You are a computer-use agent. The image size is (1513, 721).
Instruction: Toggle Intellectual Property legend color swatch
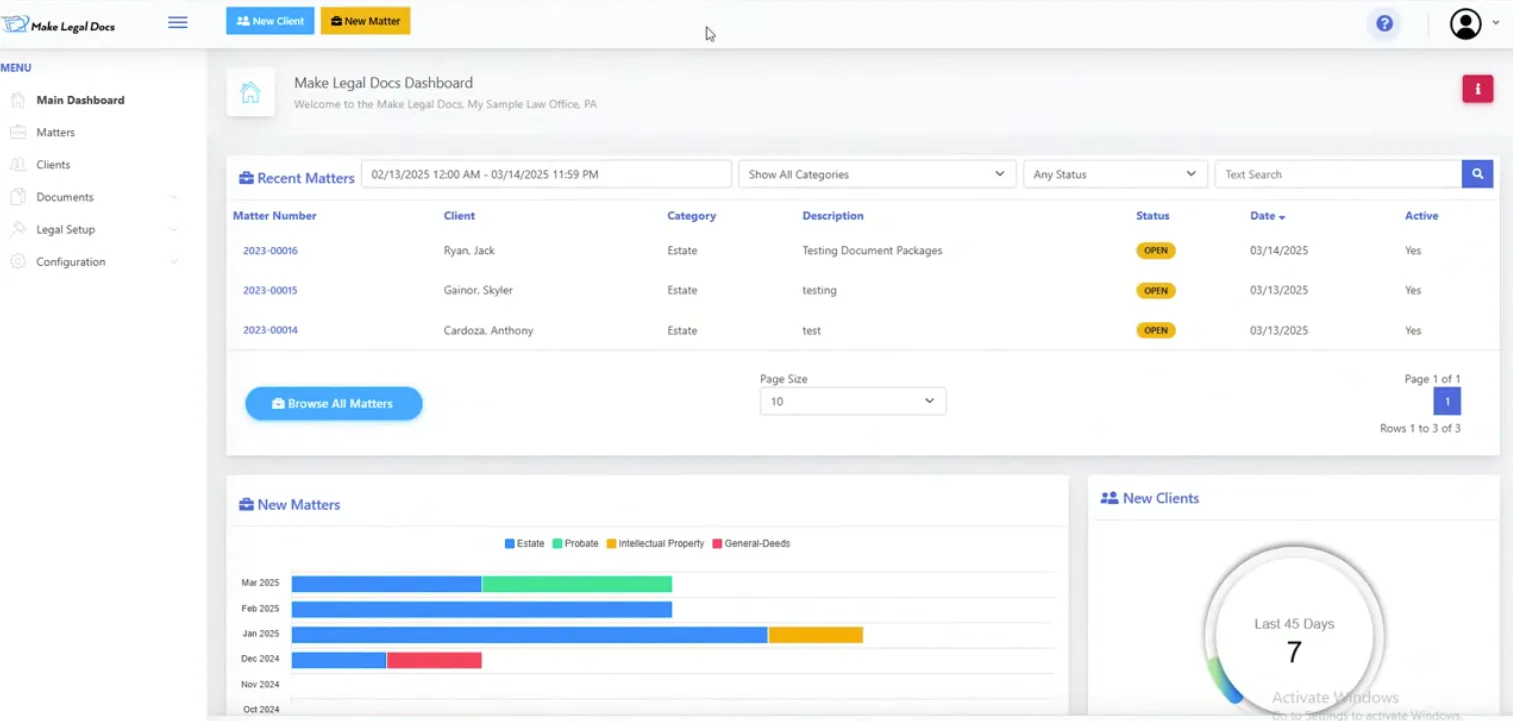(x=611, y=544)
